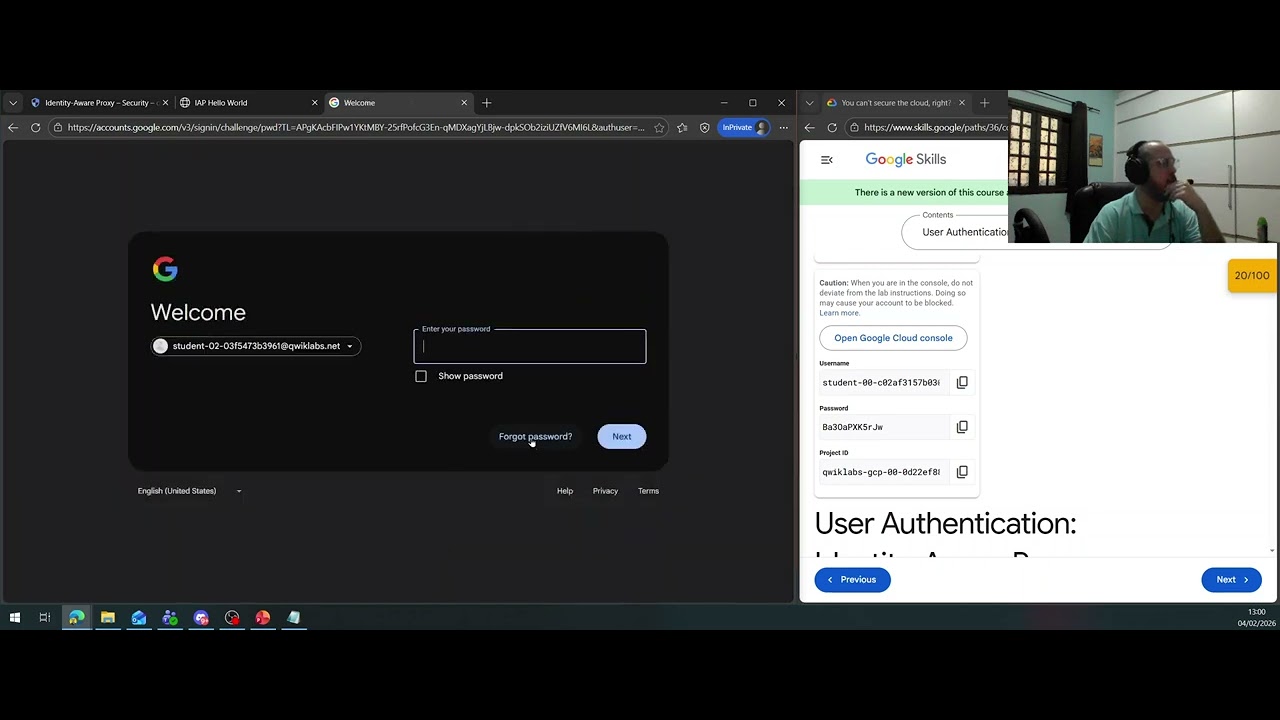Go back in the left Edge window
Viewport: 1280px width, 720px height.
click(x=13, y=127)
